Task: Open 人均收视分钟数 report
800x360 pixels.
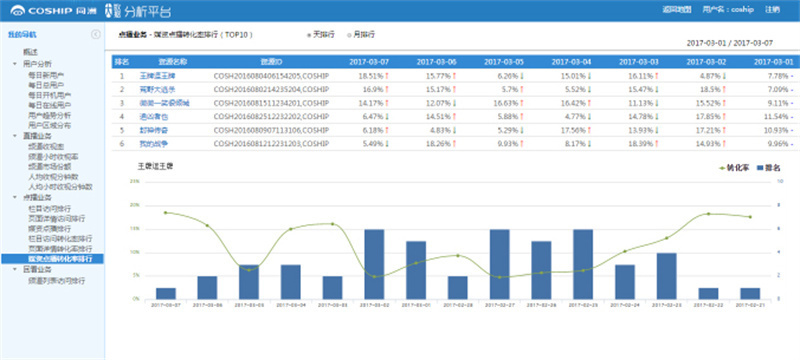Action: 53,177
